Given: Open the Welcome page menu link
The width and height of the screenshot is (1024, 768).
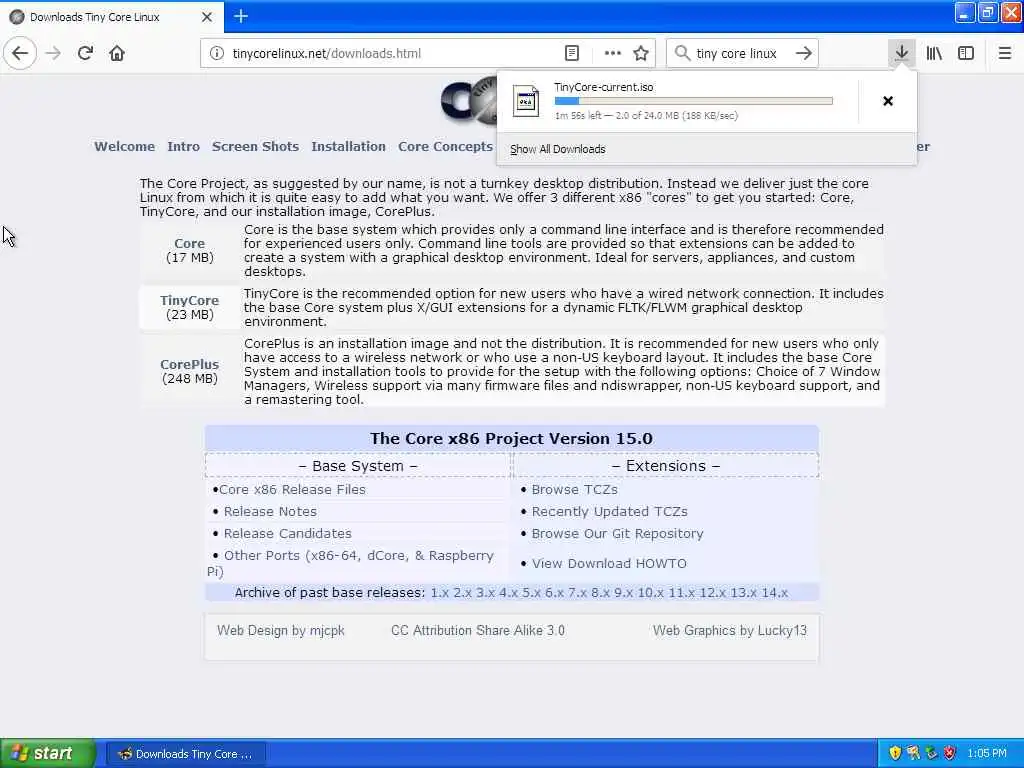Looking at the screenshot, I should click(125, 146).
